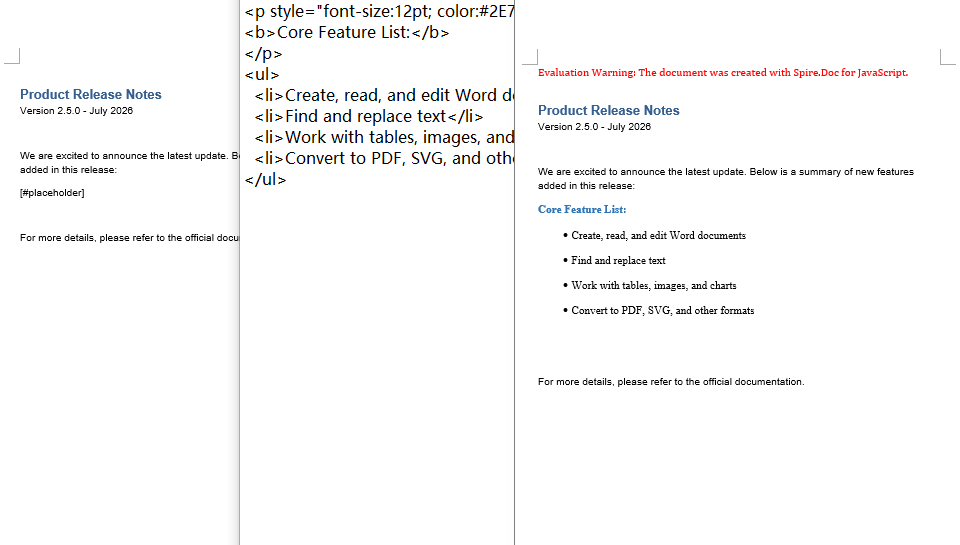Click the blue 'Core Feature List:' heading
This screenshot has height=545, width=960.
(x=582, y=209)
